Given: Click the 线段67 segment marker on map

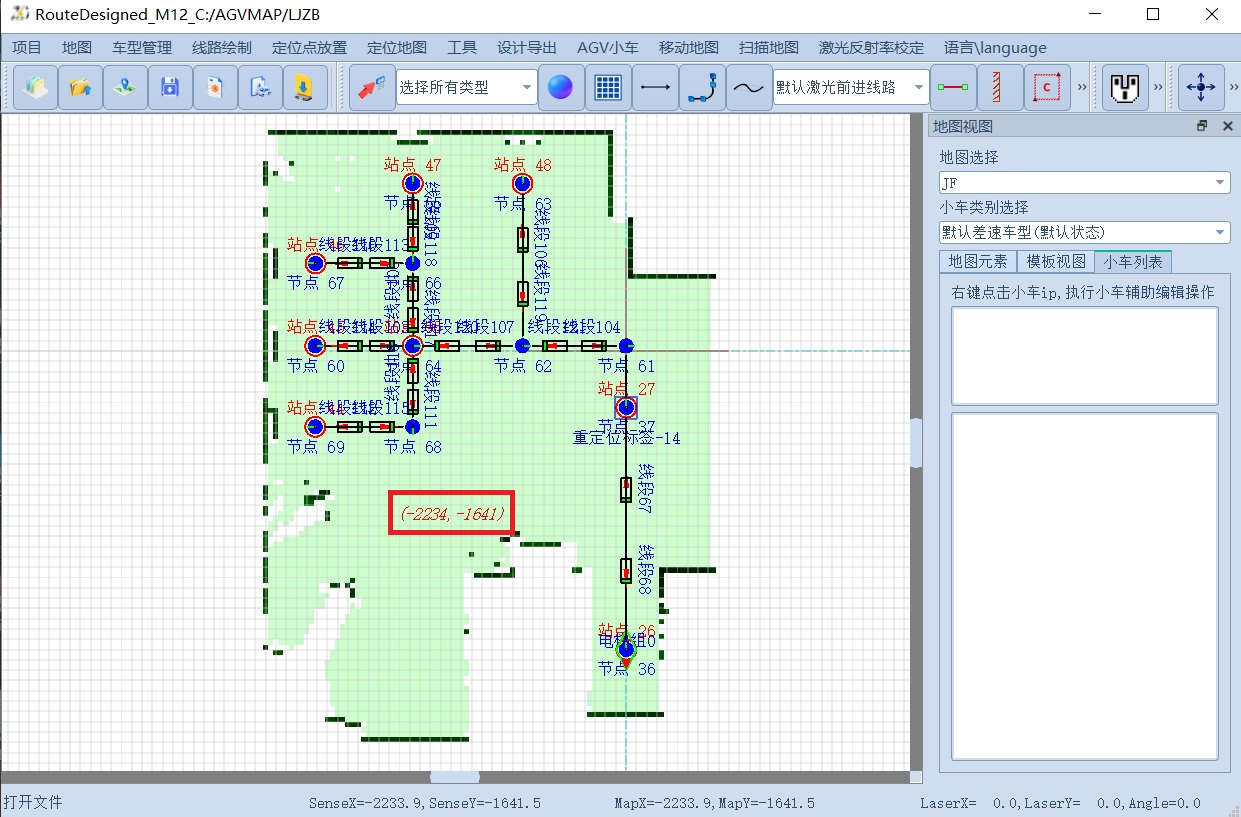Looking at the screenshot, I should click(x=626, y=489).
